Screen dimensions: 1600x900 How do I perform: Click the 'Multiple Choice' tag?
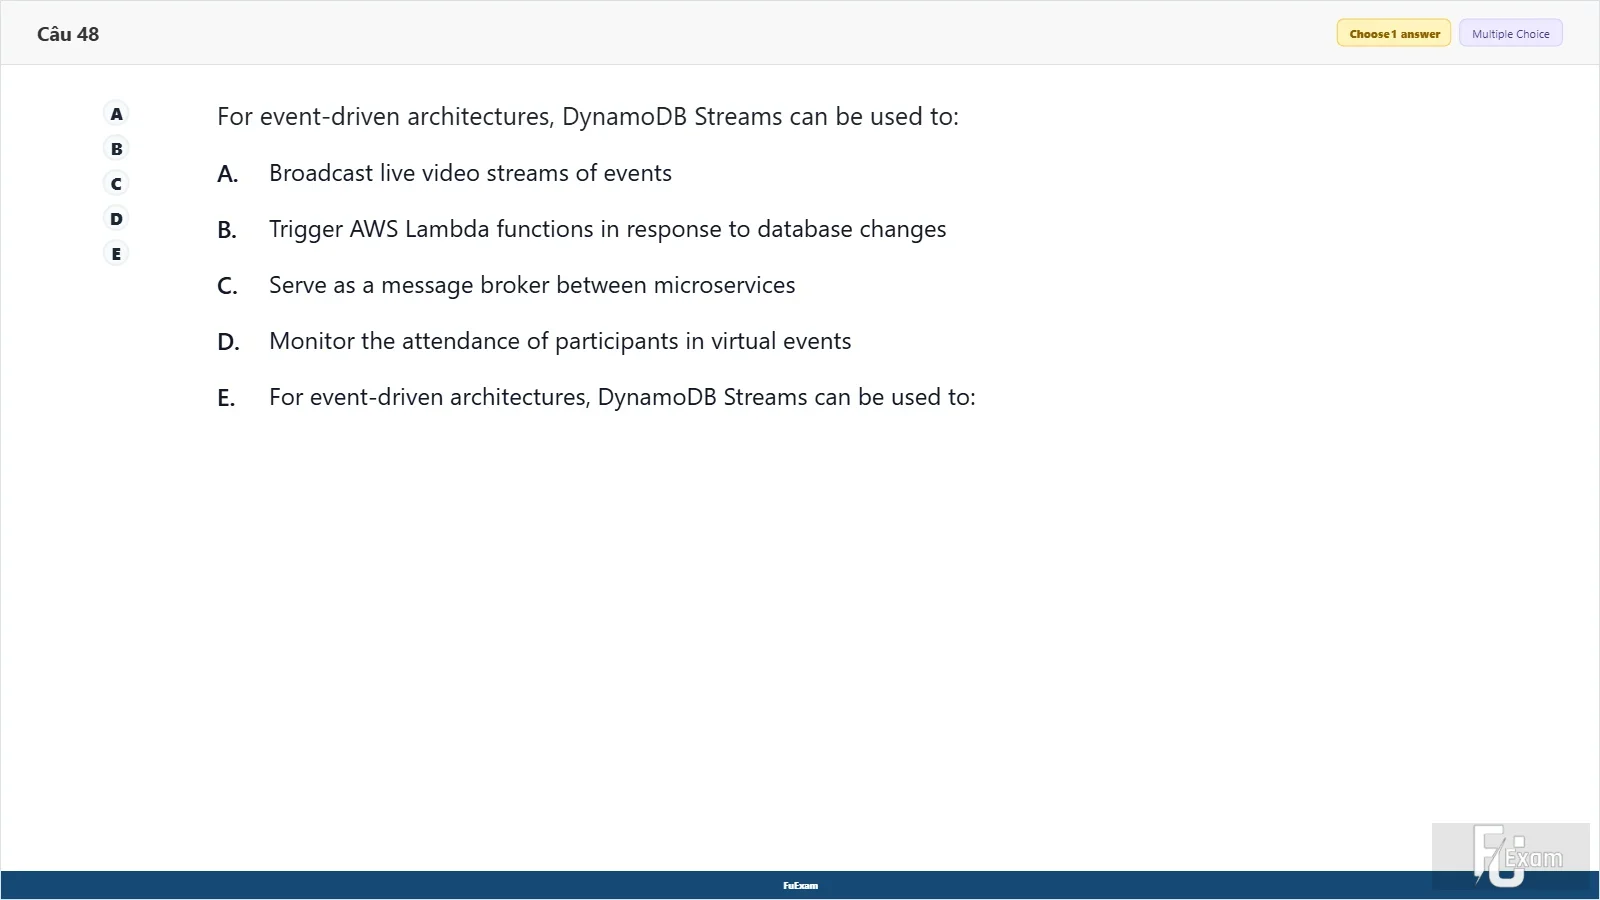[x=1510, y=34]
